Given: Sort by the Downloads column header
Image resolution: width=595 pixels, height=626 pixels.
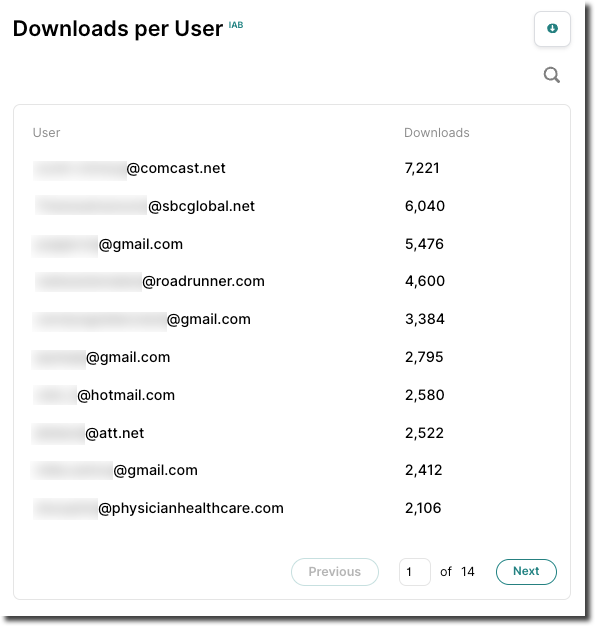Looking at the screenshot, I should point(436,133).
